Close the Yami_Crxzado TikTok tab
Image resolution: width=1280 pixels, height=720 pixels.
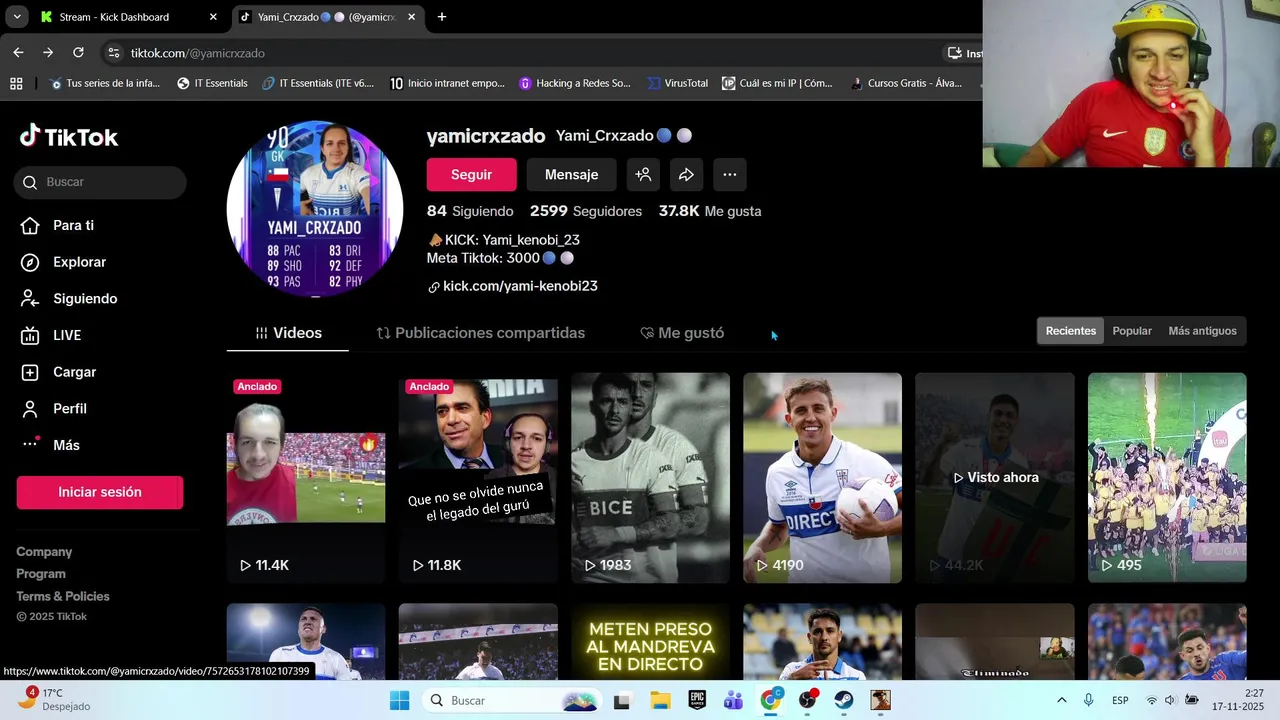pos(411,17)
